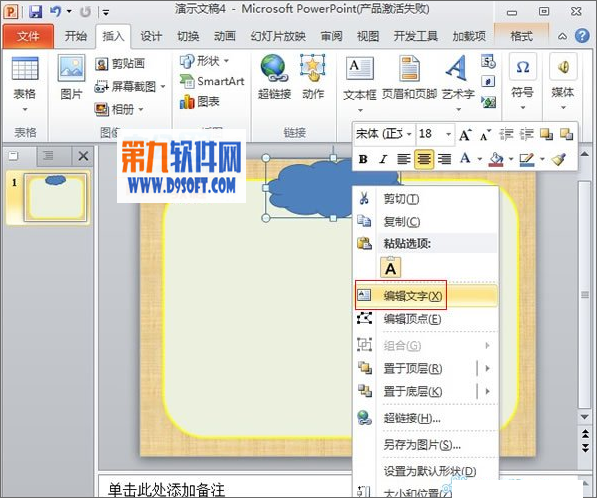Click the shape outline pen color

[527, 159]
